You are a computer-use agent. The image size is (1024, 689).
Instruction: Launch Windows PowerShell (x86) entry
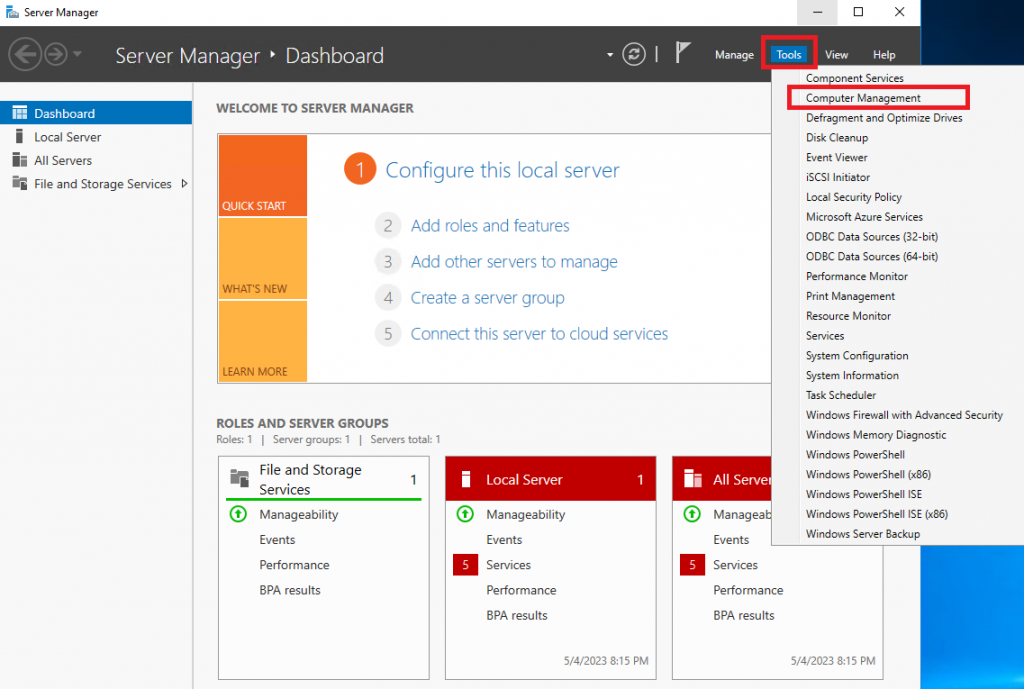[868, 474]
